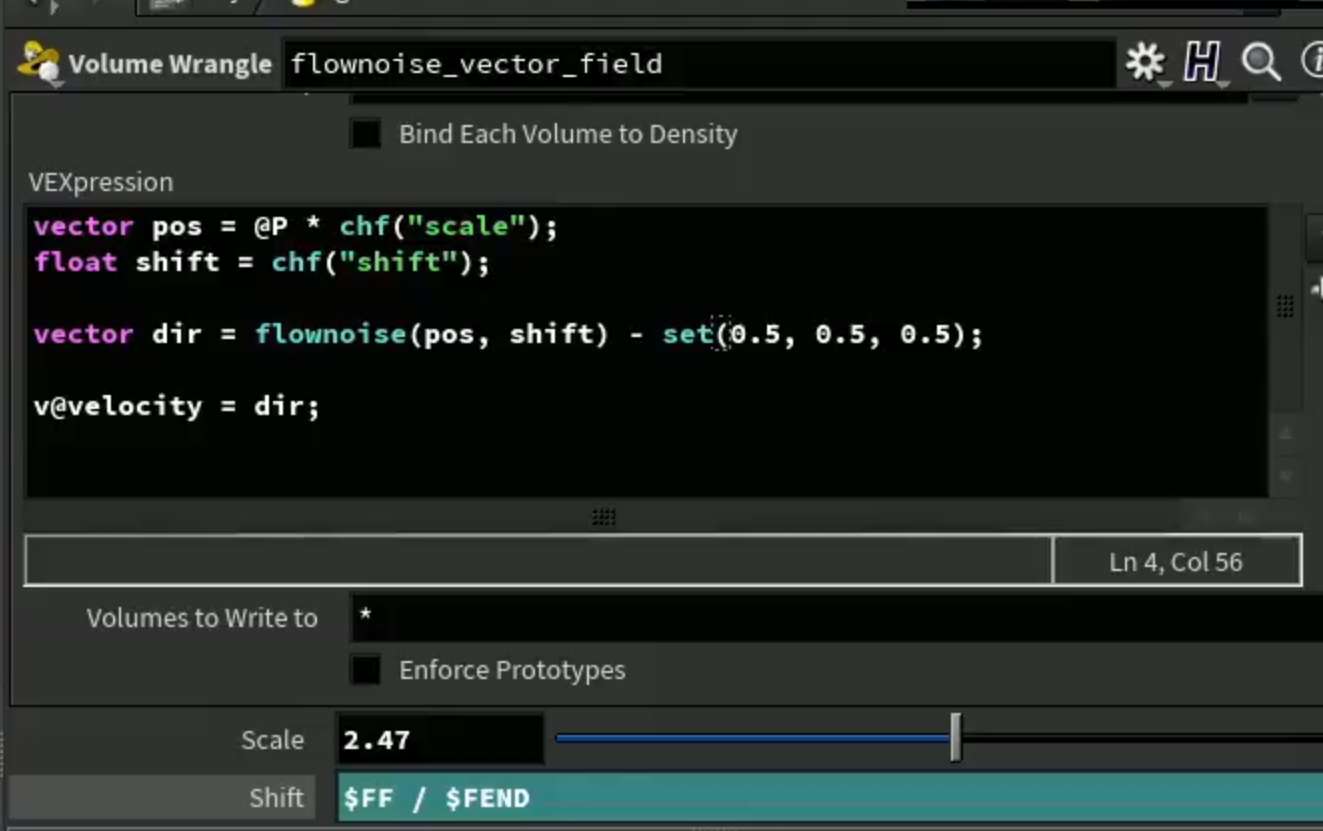Open dropdown arrow under the H icon

tap(1221, 84)
